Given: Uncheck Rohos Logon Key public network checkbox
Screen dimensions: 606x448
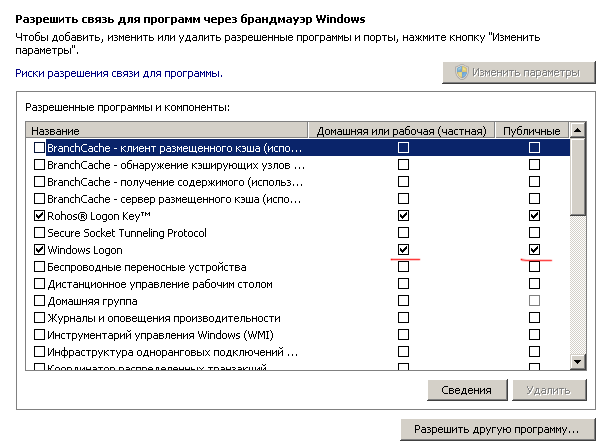Looking at the screenshot, I should pos(535,216).
